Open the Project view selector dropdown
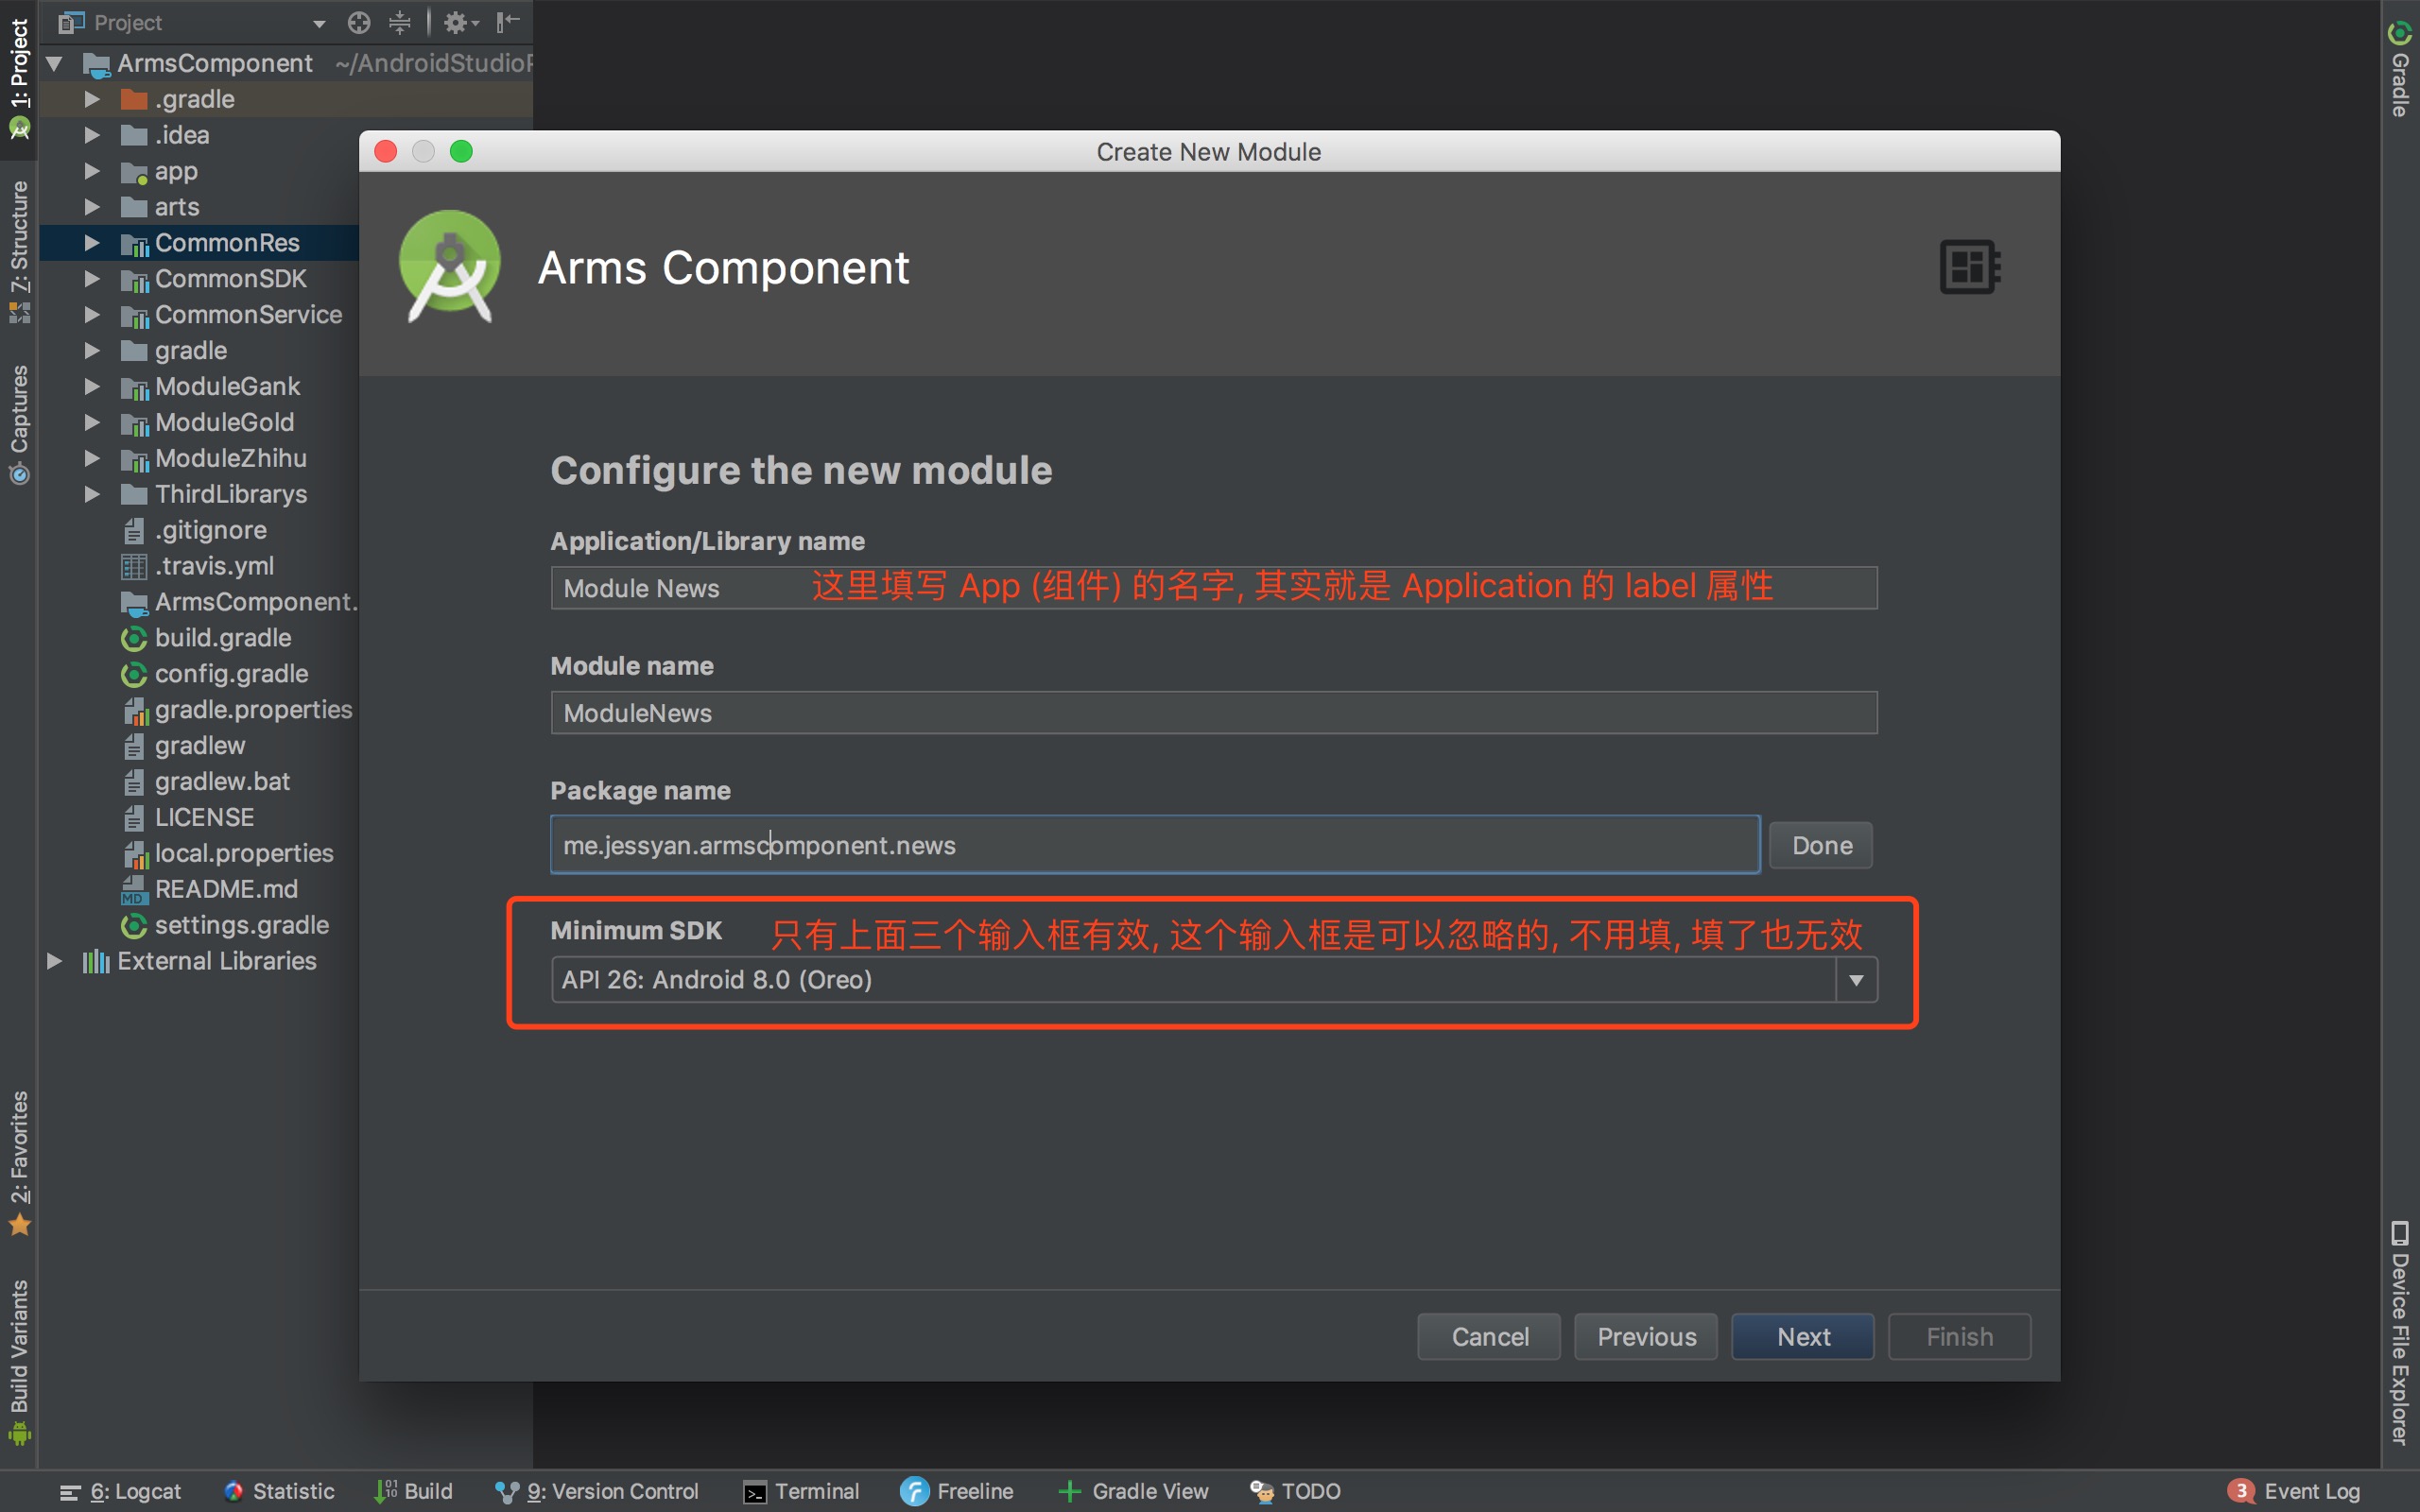Viewport: 2420px width, 1512px height. 319,23
